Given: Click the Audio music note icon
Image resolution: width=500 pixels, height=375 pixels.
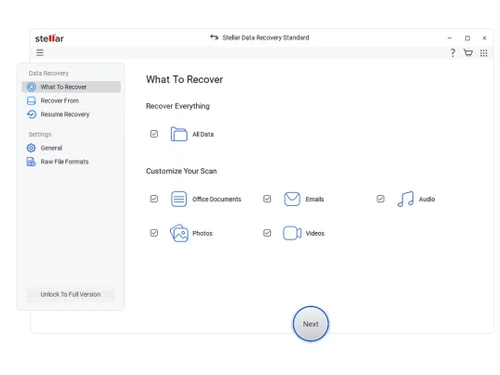Looking at the screenshot, I should click(405, 199).
